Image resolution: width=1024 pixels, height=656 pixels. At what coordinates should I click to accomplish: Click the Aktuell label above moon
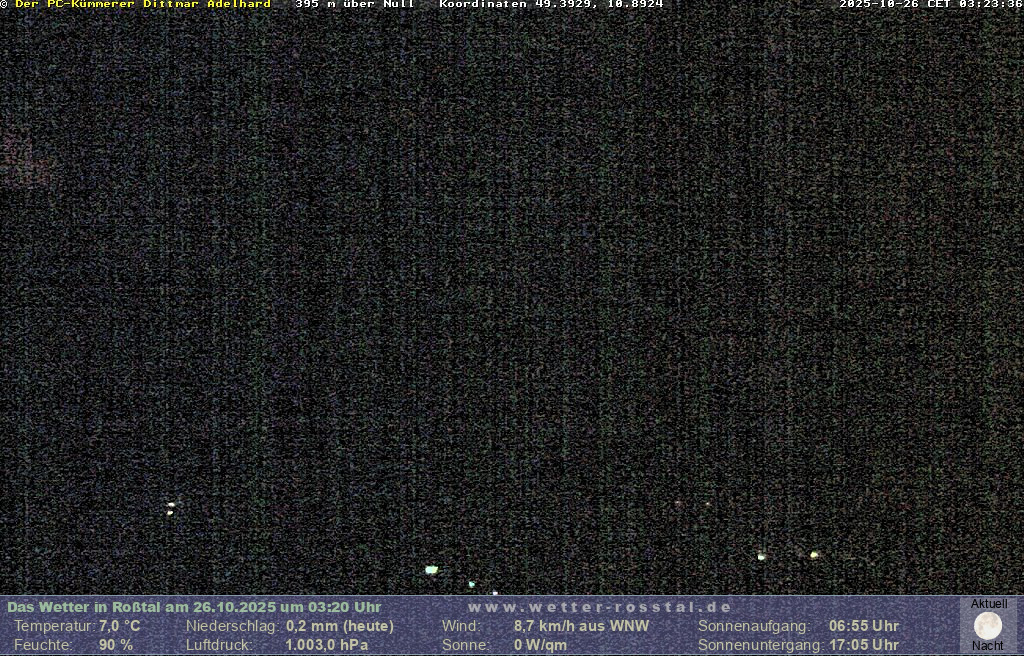tap(989, 604)
